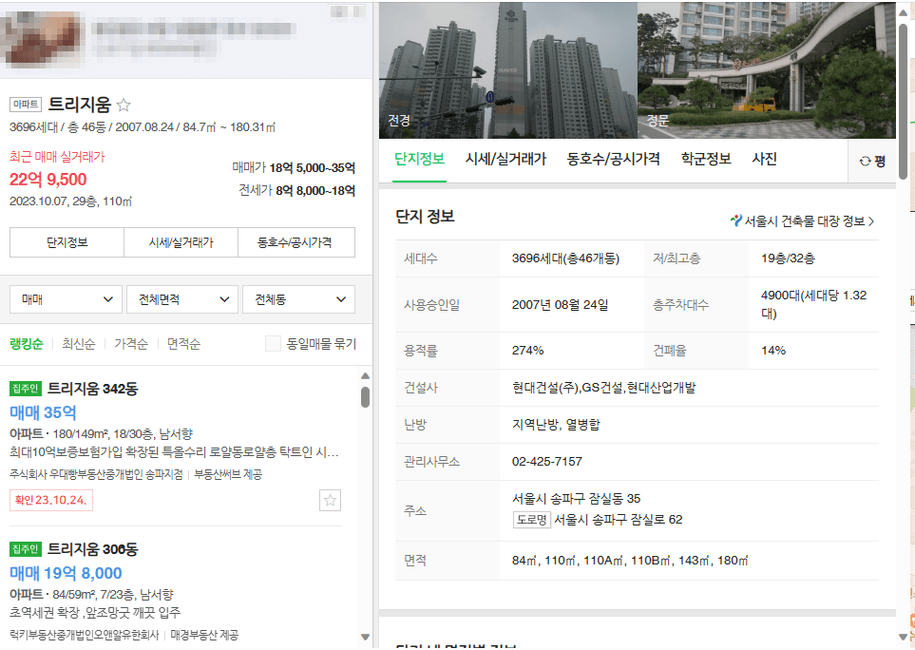View the 전경 complex photo
The image size is (915, 650).
click(508, 71)
